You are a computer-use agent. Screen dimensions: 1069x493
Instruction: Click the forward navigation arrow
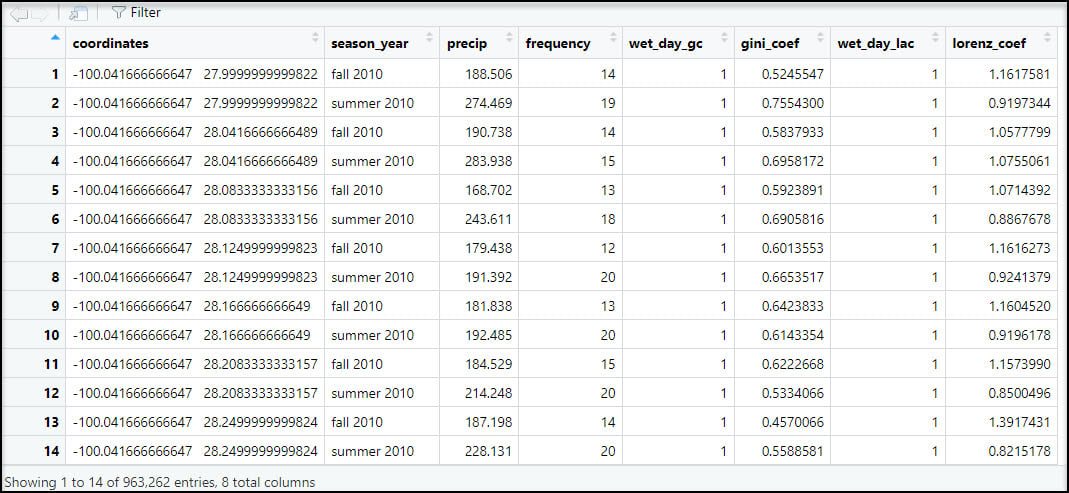pyautogui.click(x=39, y=13)
